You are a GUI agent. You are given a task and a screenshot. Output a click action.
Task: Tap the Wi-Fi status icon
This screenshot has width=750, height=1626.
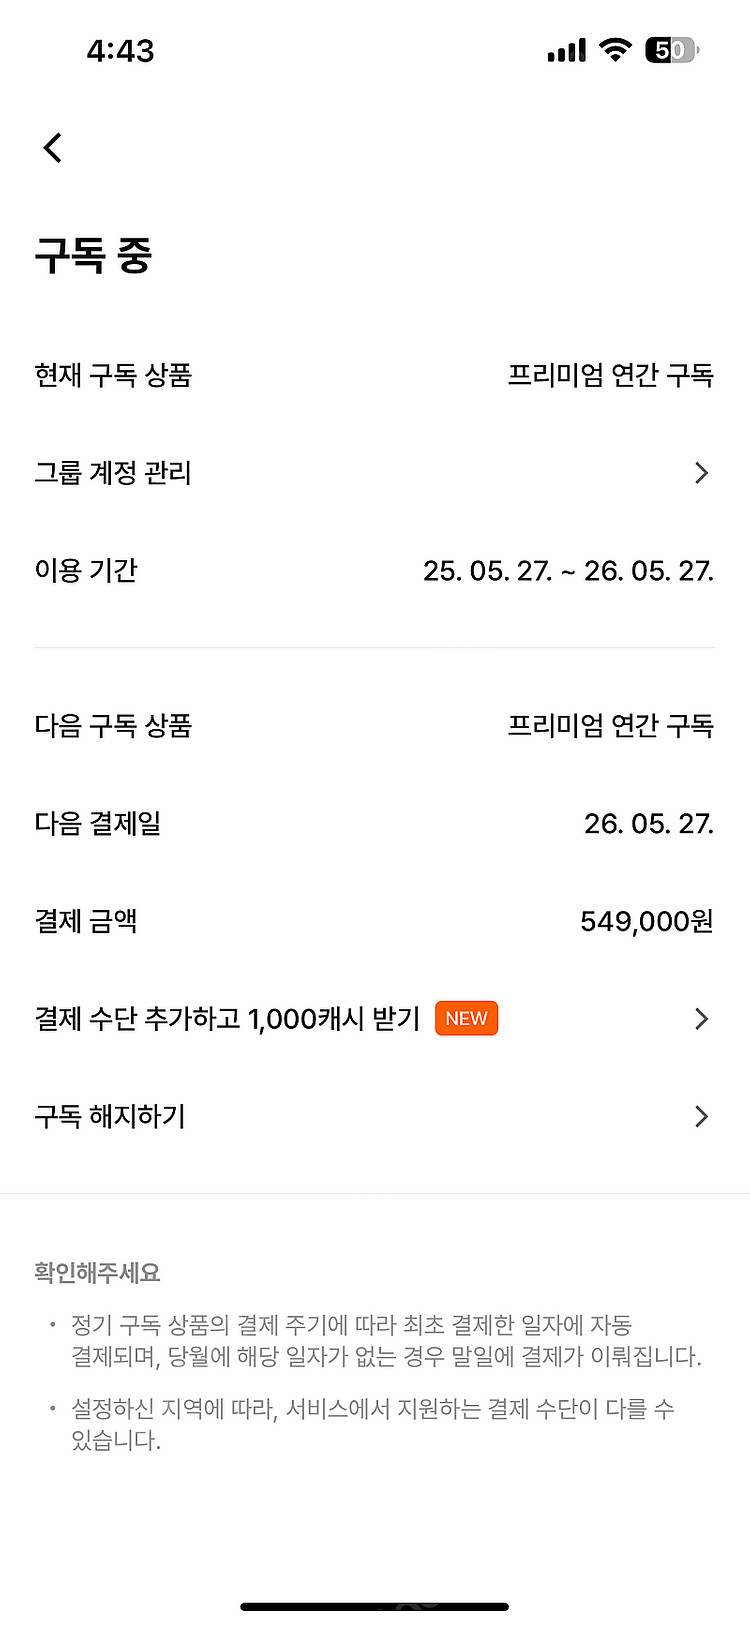pos(615,49)
